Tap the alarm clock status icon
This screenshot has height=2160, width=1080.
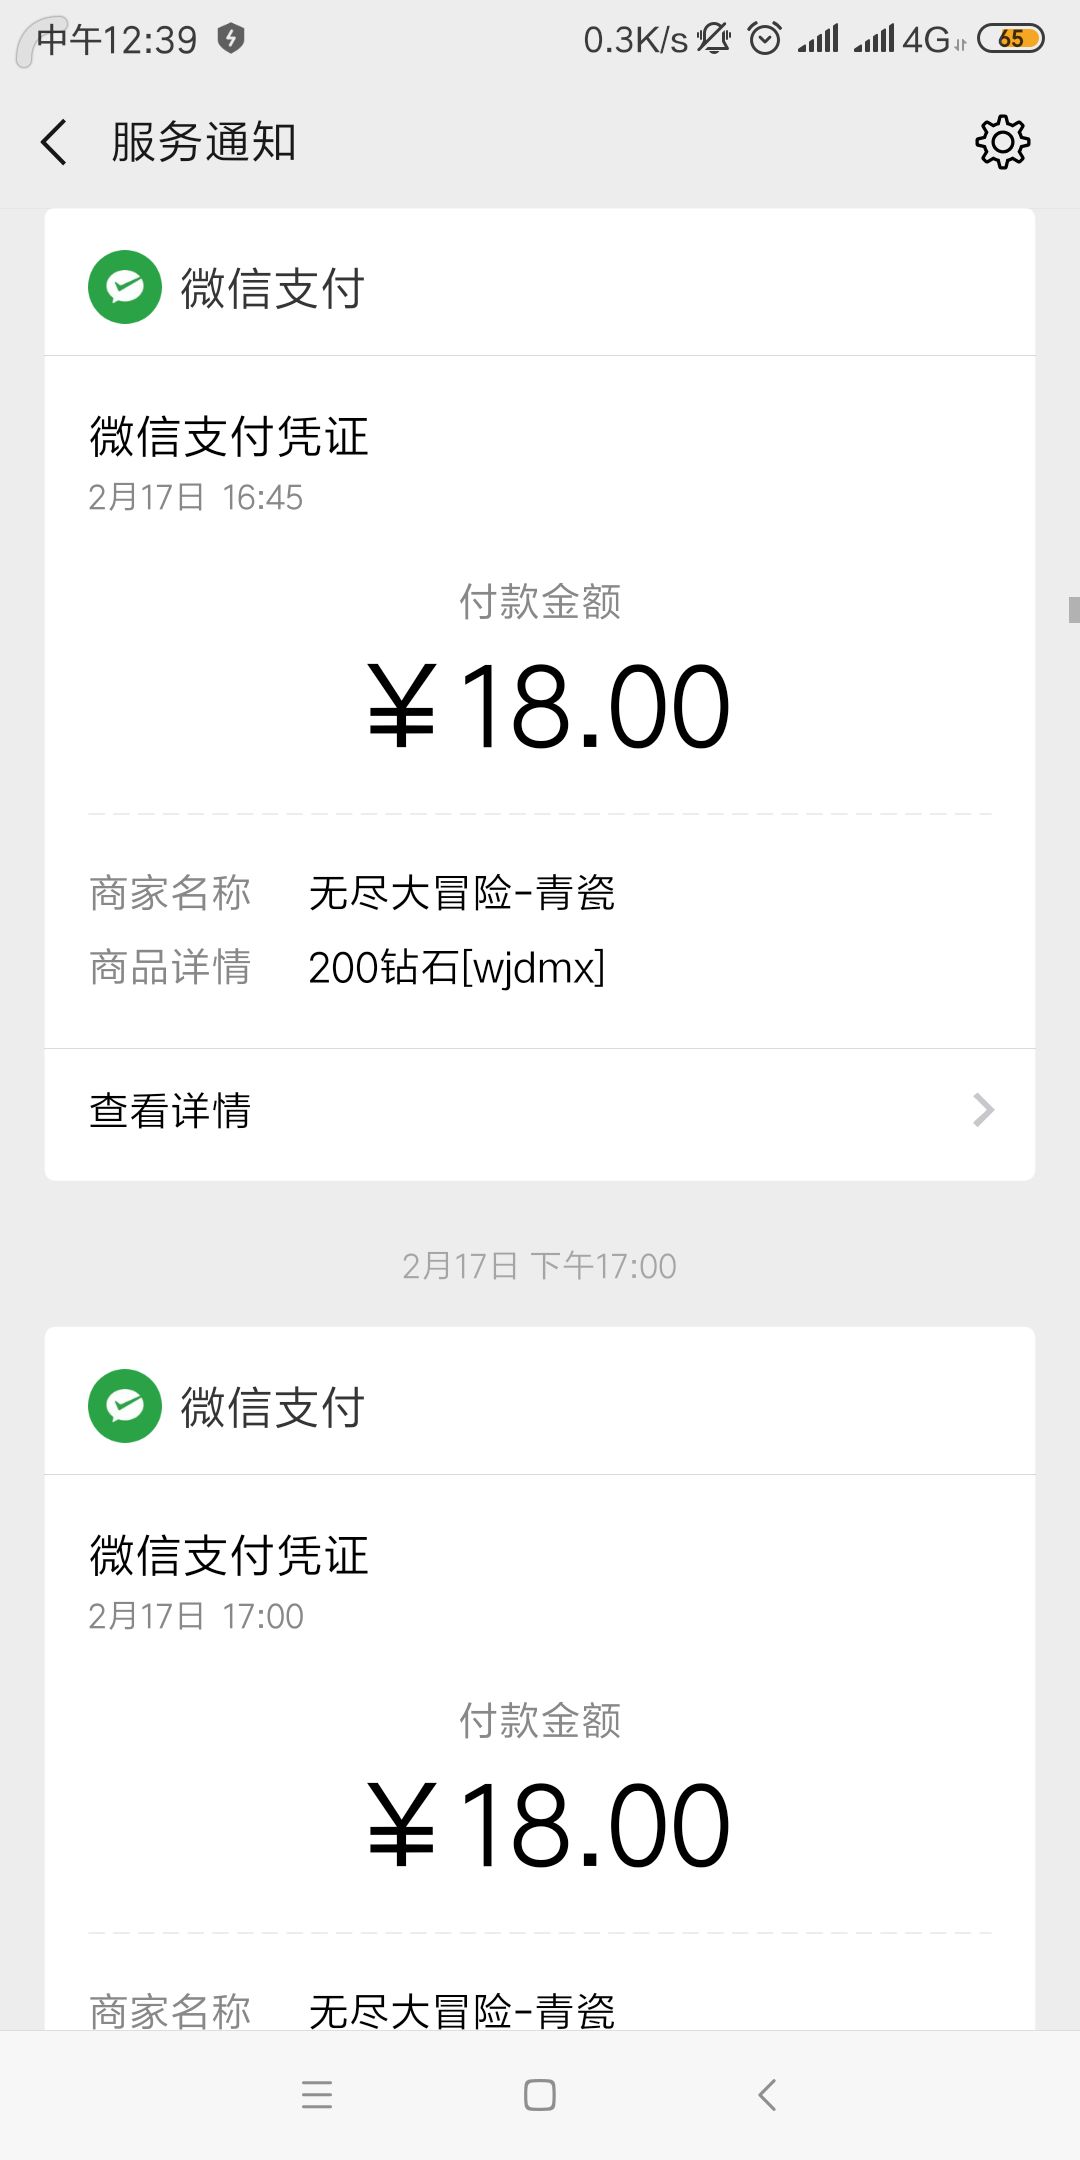coord(765,39)
